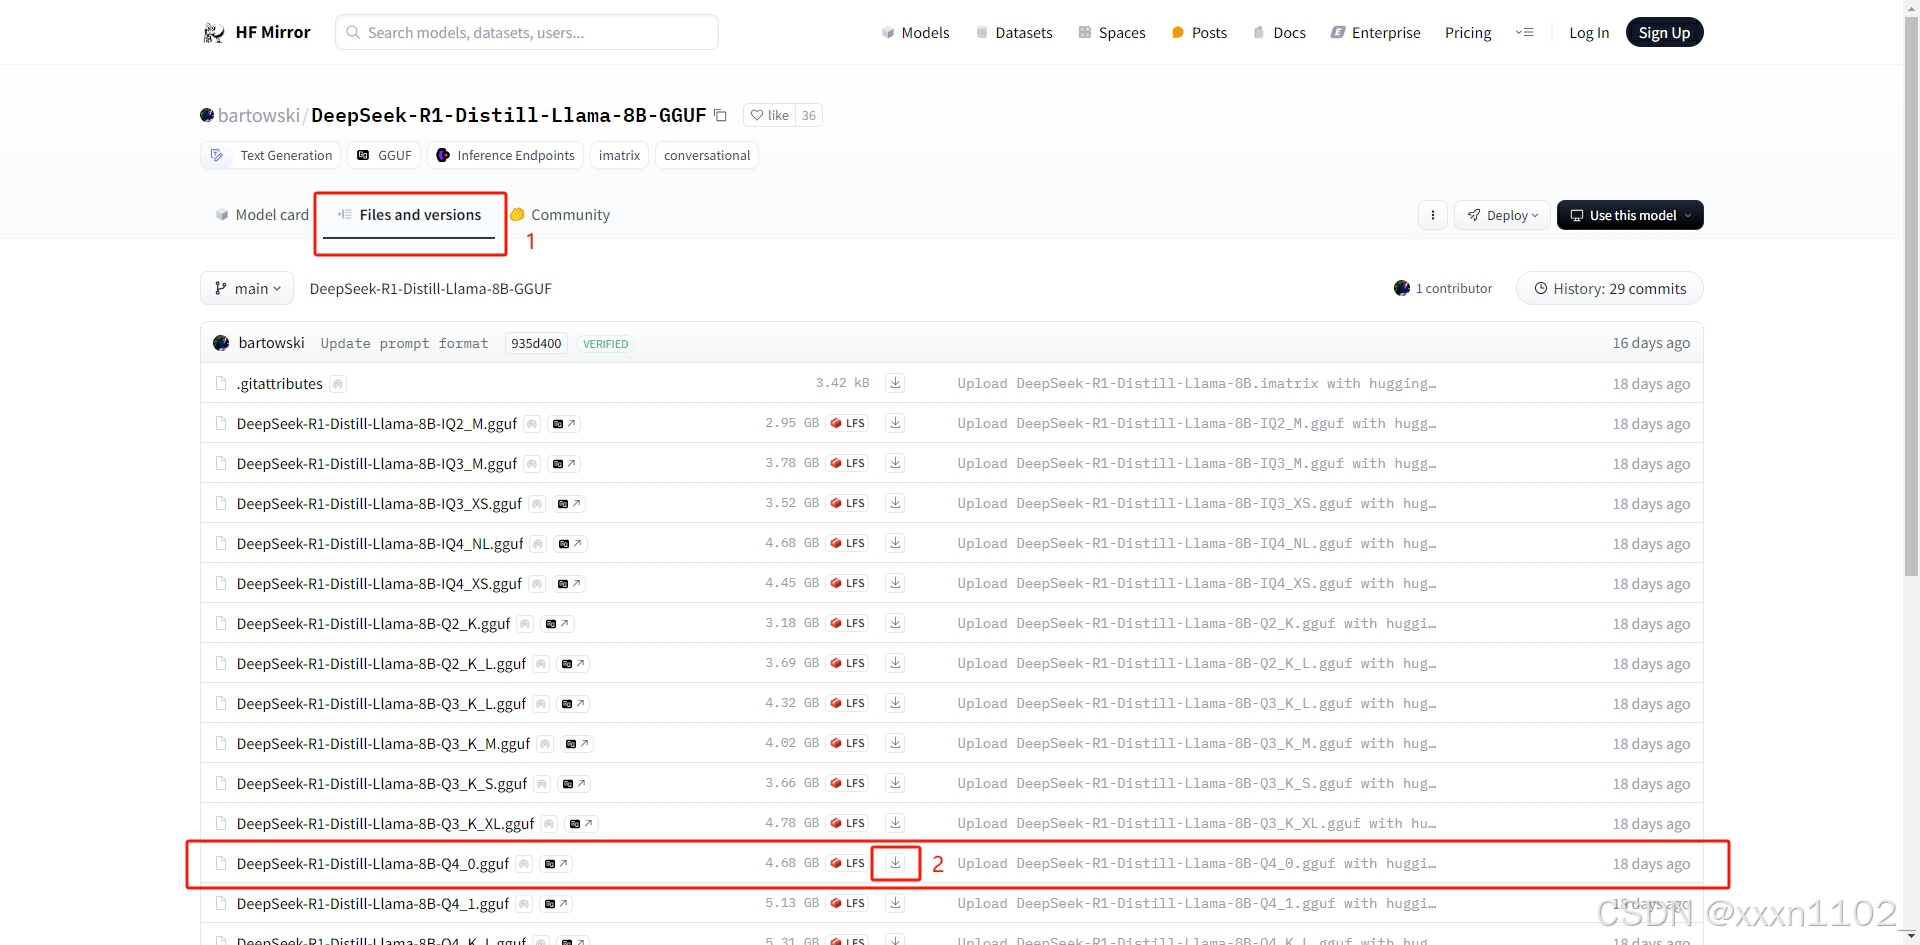Open Datasets in the top navigation
1920x945 pixels.
point(1014,32)
